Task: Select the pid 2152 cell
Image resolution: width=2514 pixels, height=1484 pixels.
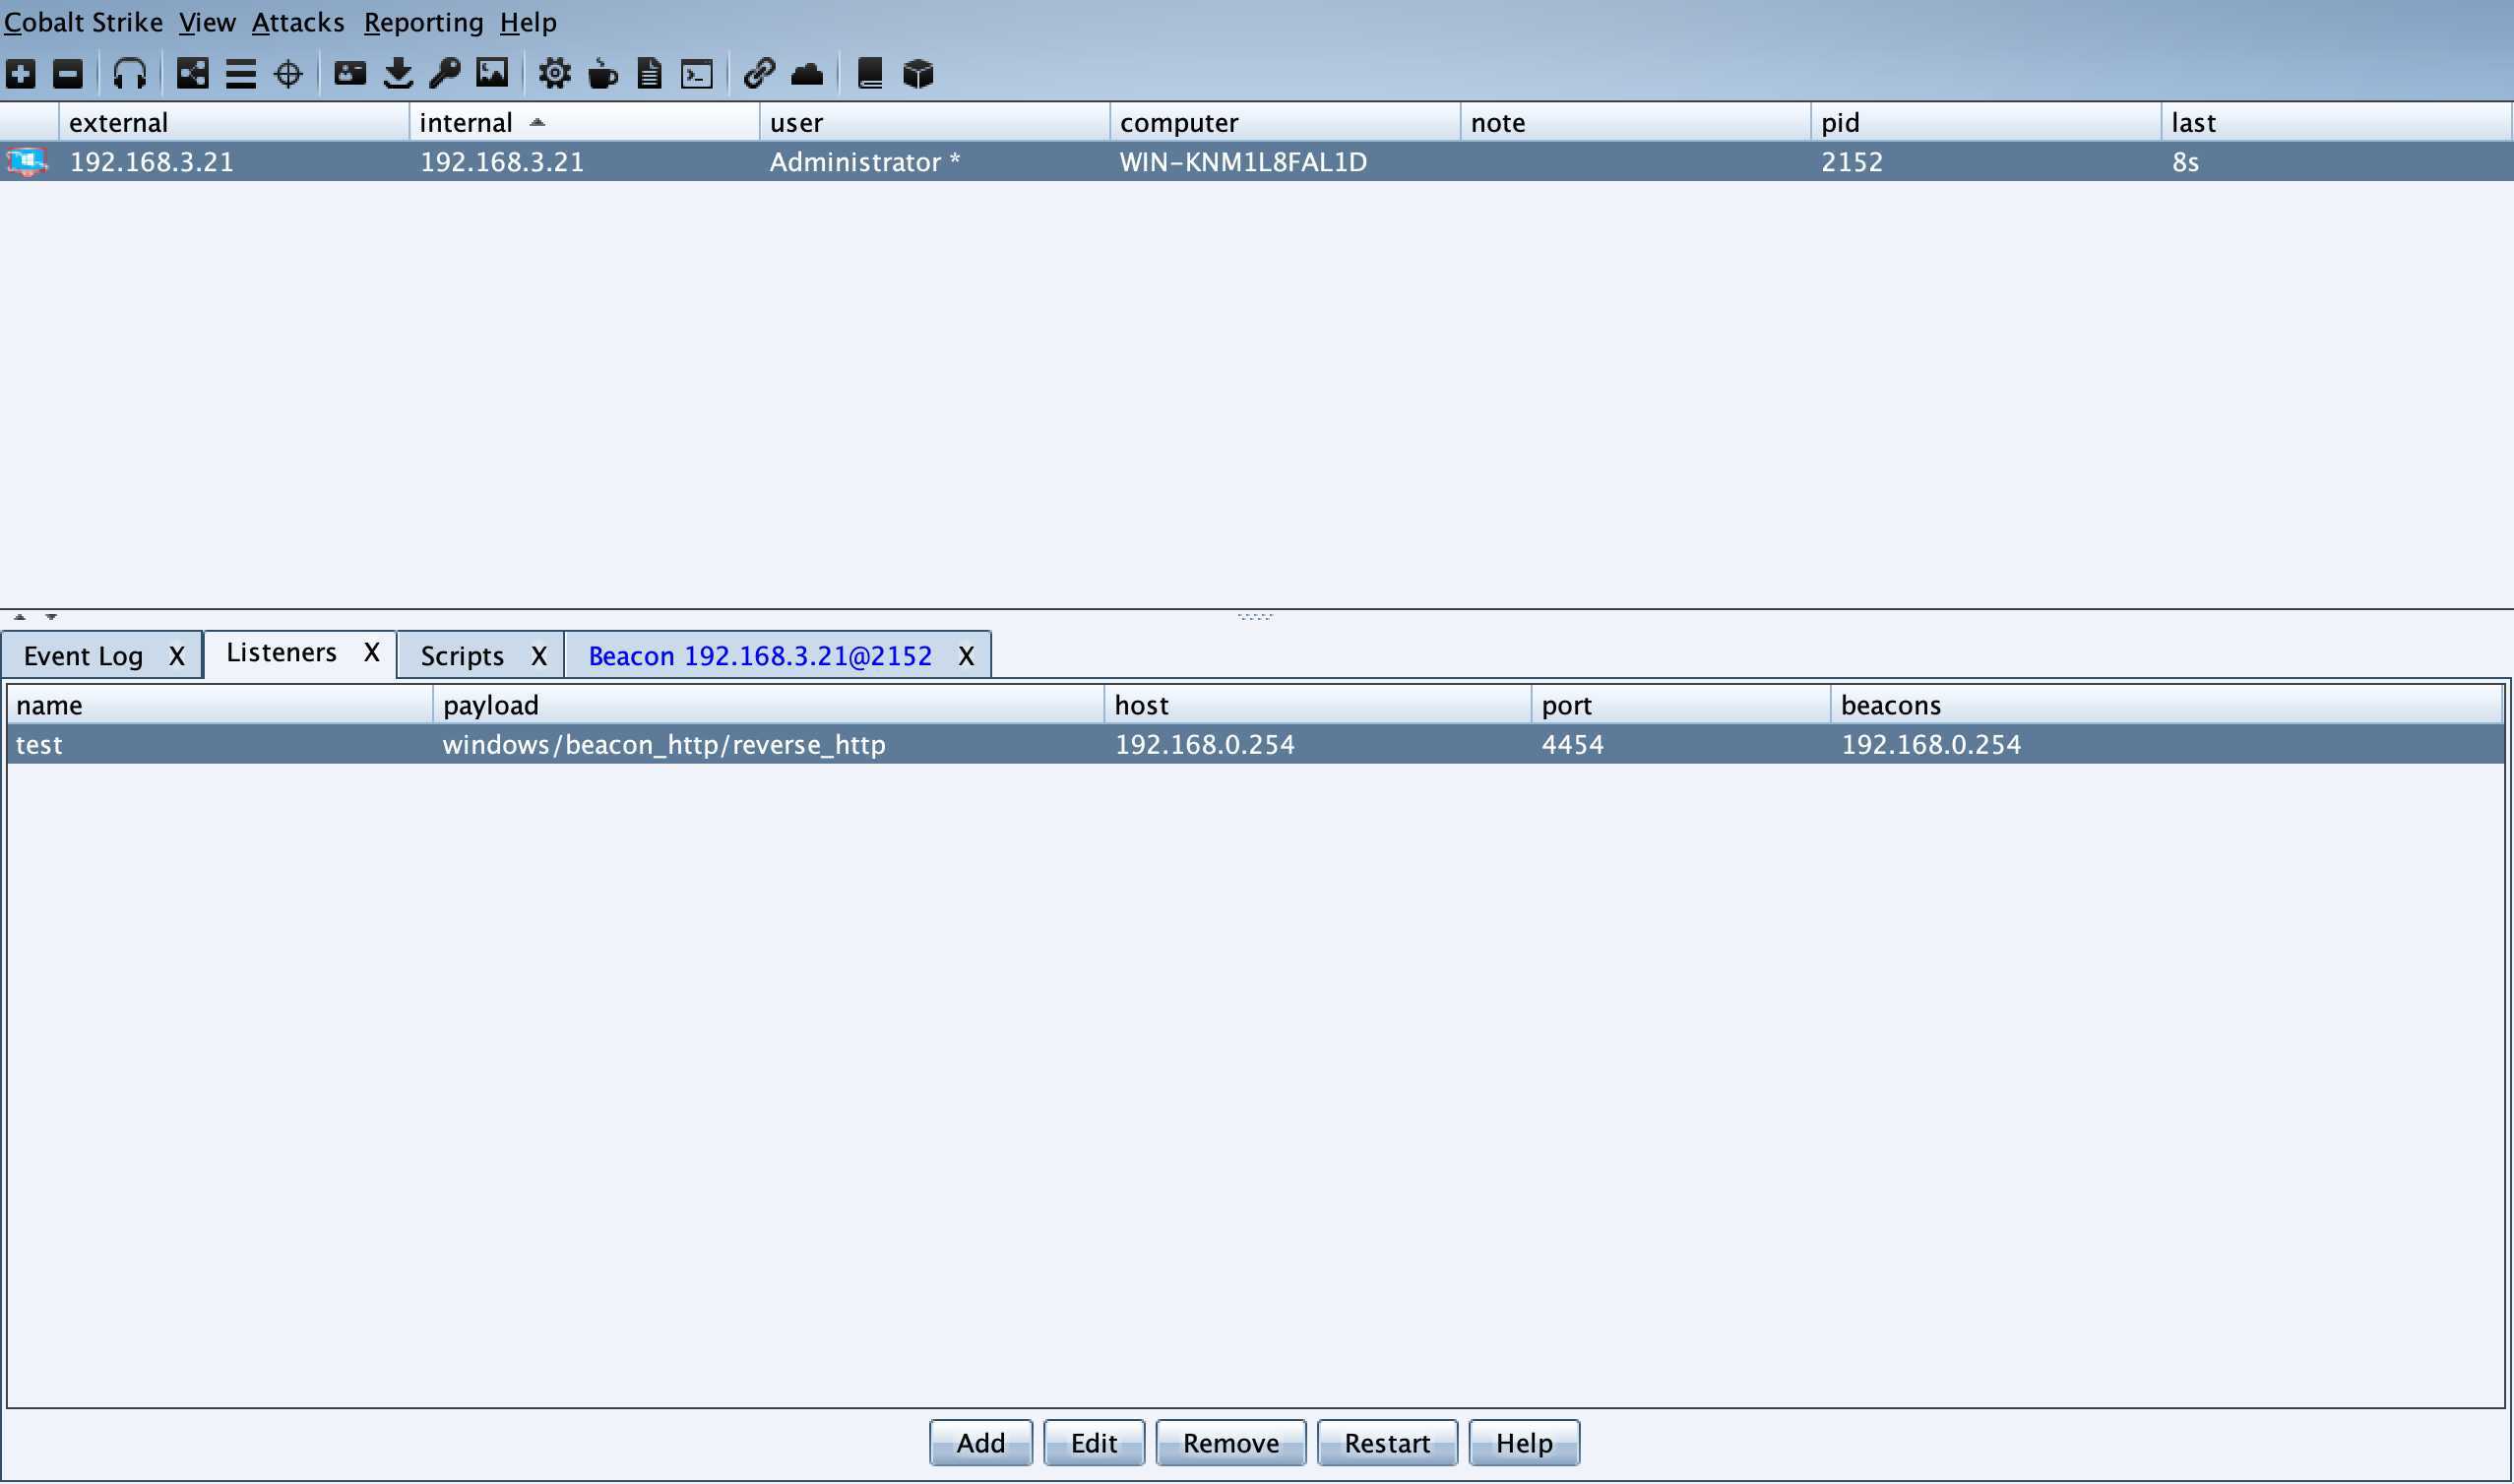Action: coord(1986,162)
